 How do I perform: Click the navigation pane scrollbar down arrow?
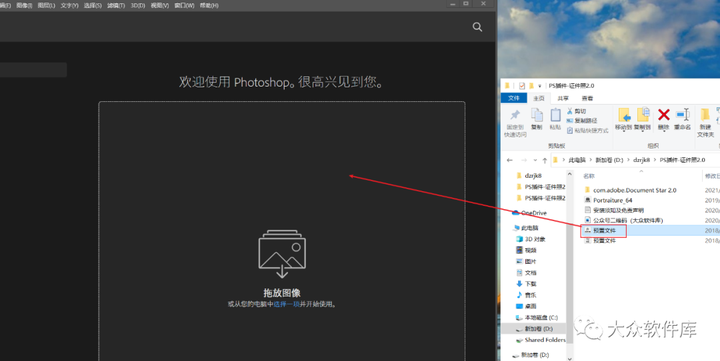tap(570, 358)
